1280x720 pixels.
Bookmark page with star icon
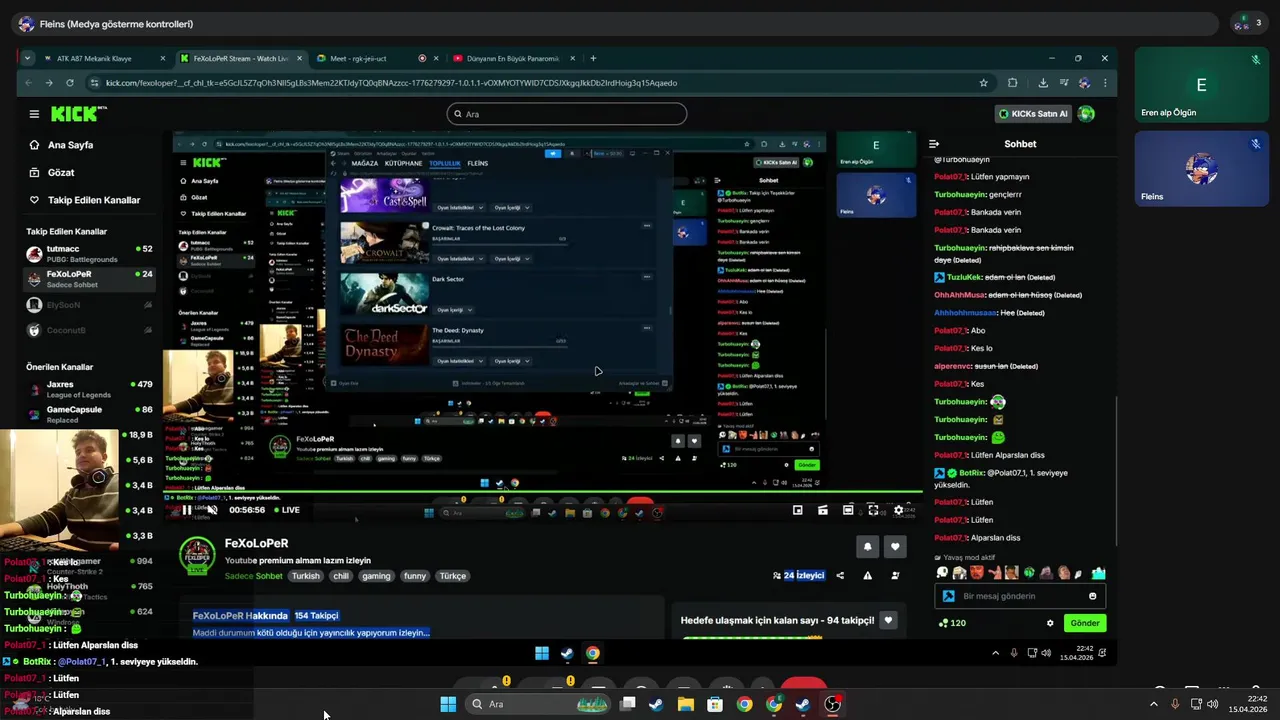tap(984, 83)
